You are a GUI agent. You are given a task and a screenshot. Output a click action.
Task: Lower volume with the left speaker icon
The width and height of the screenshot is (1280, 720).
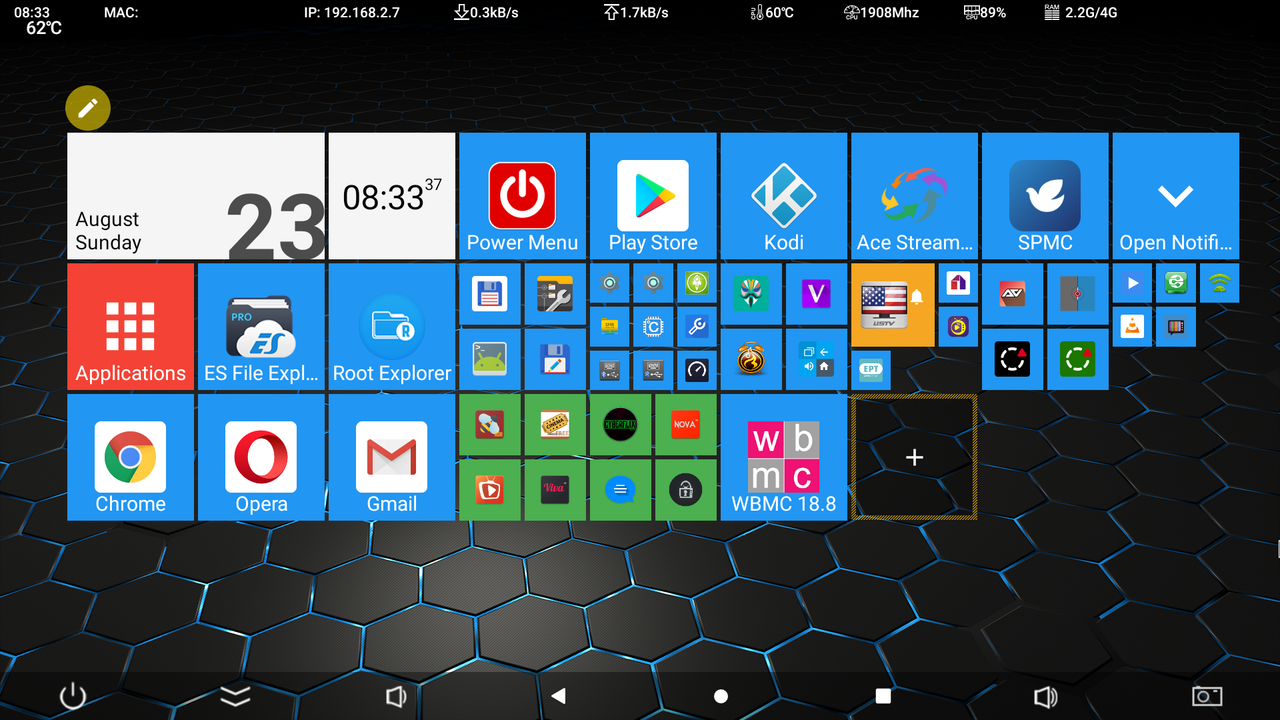pos(396,696)
